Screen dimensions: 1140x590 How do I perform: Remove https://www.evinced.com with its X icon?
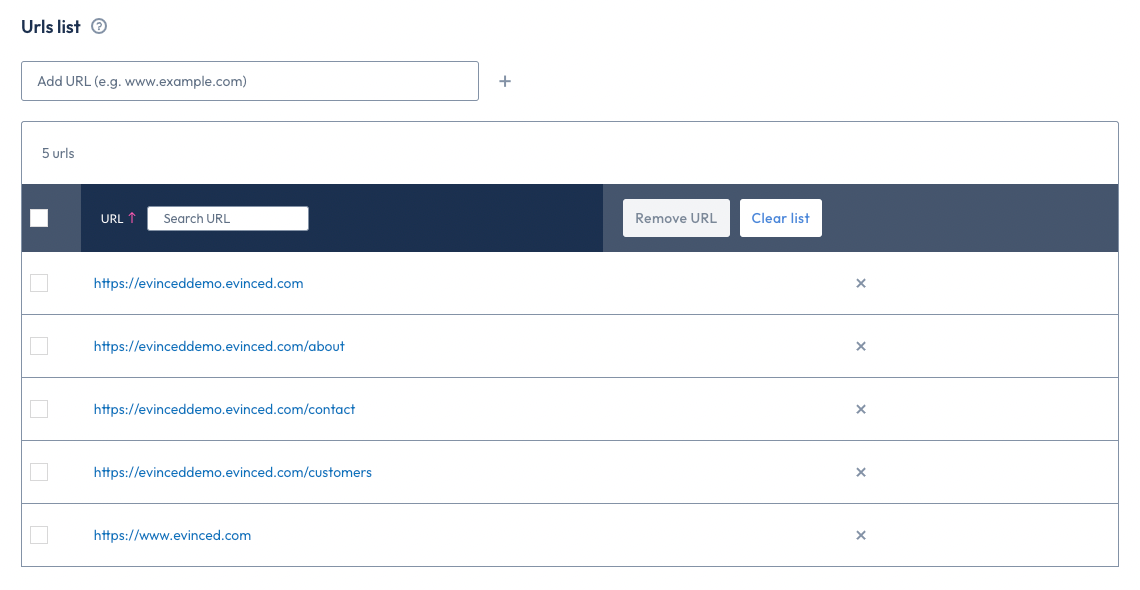point(861,536)
